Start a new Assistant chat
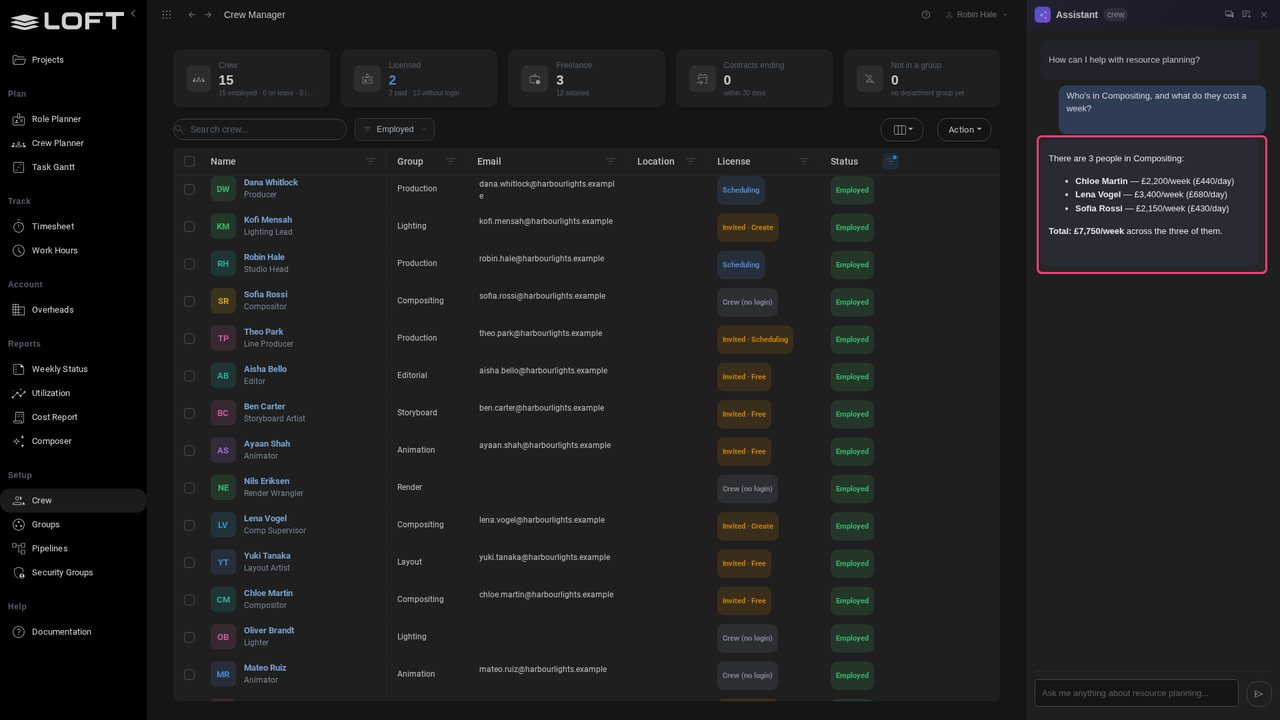The height and width of the screenshot is (720, 1280). click(x=1246, y=14)
